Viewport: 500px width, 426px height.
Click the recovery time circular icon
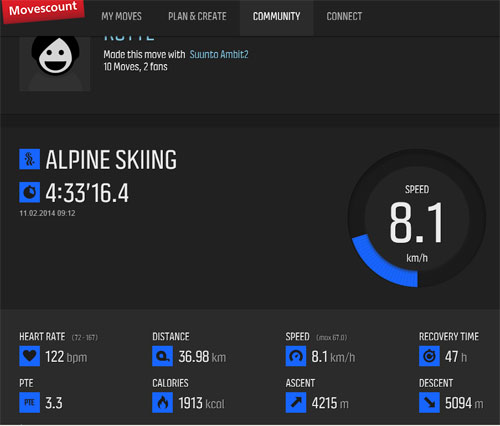[x=429, y=356]
